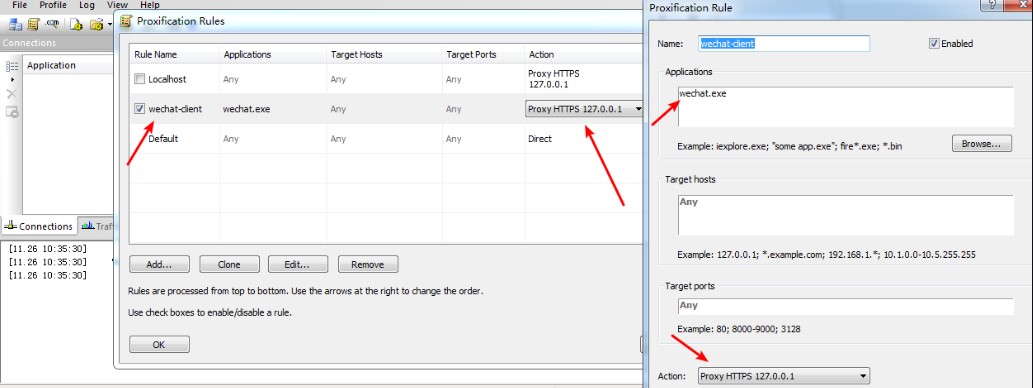Click the Application column header in Connections pane
The width and height of the screenshot is (1033, 388).
click(x=69, y=65)
